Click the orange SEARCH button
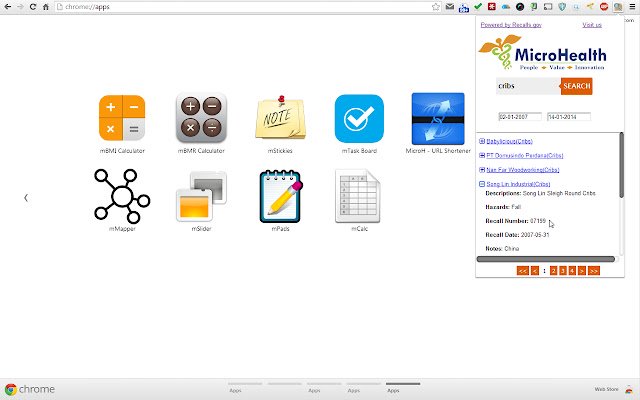This screenshot has width=640, height=400. (576, 86)
